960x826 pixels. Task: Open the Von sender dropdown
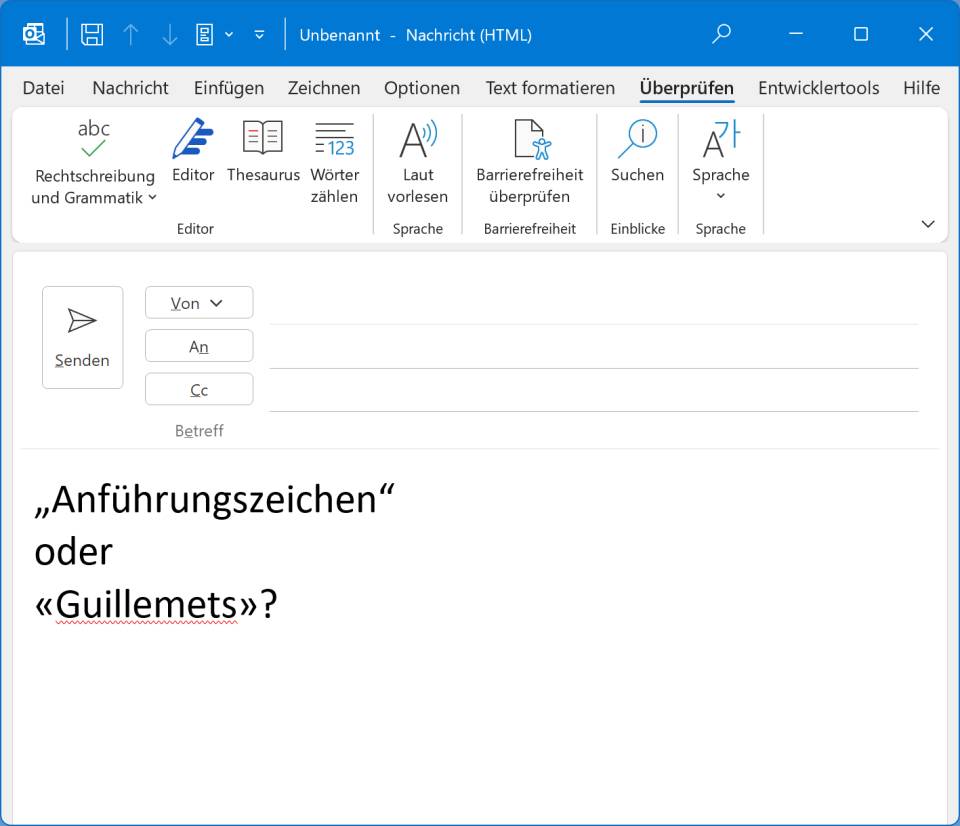point(199,303)
